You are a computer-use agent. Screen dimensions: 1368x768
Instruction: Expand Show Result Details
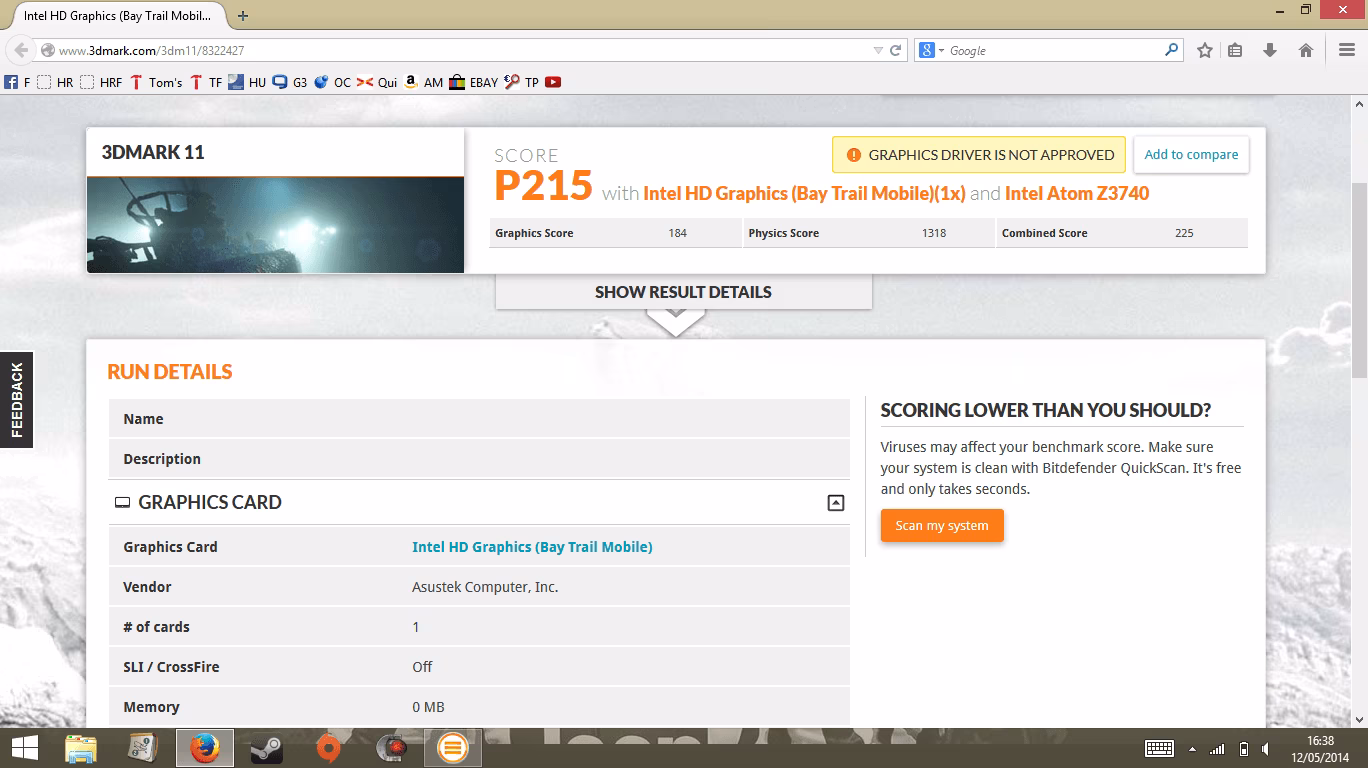(x=683, y=292)
